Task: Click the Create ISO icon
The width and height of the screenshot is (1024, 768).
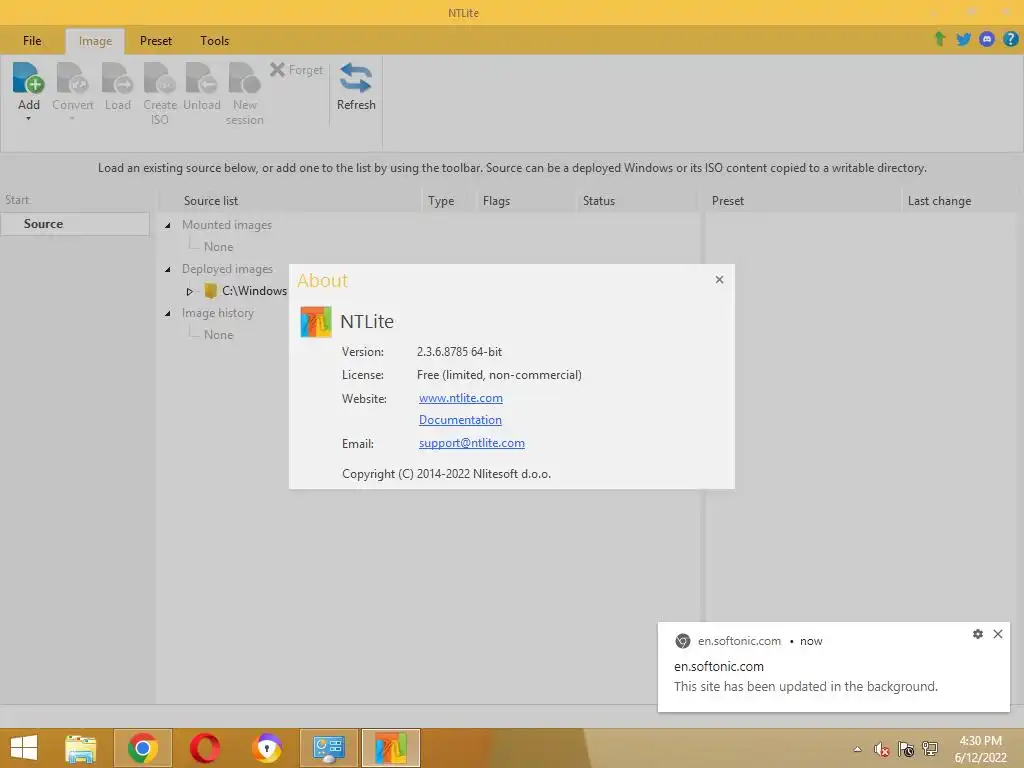Action: coord(160,78)
